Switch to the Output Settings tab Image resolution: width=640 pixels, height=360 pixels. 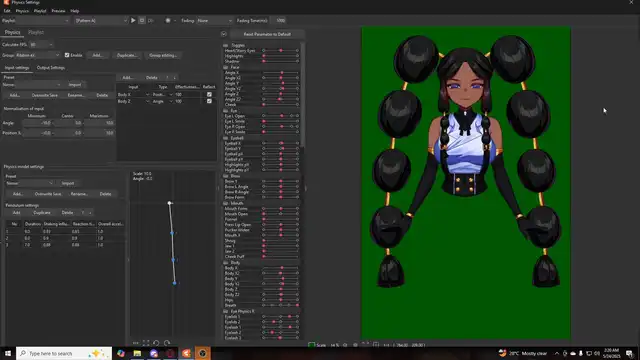[51, 68]
